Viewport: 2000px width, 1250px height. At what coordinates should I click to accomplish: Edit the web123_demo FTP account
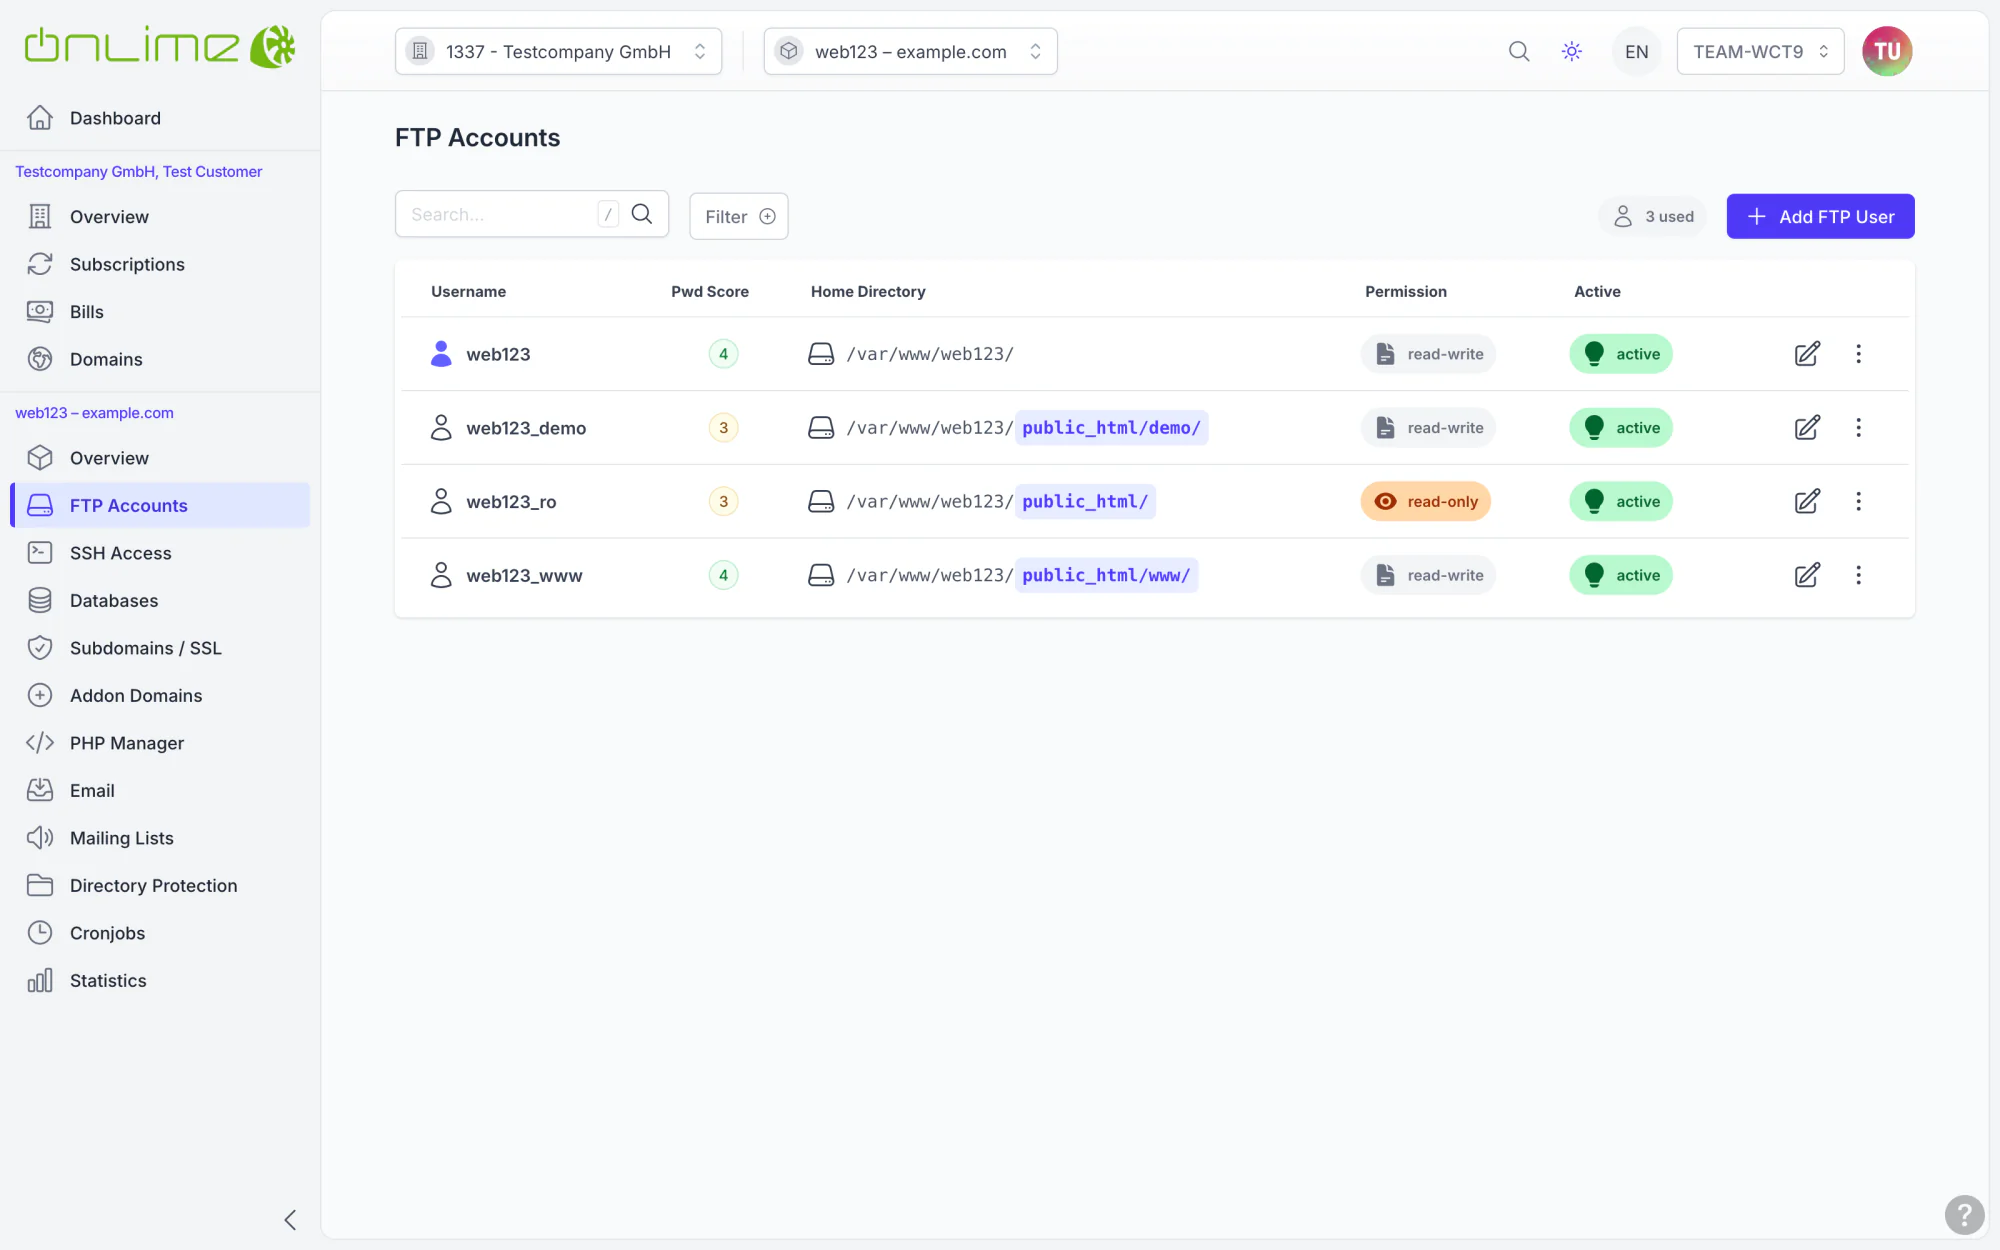tap(1807, 428)
